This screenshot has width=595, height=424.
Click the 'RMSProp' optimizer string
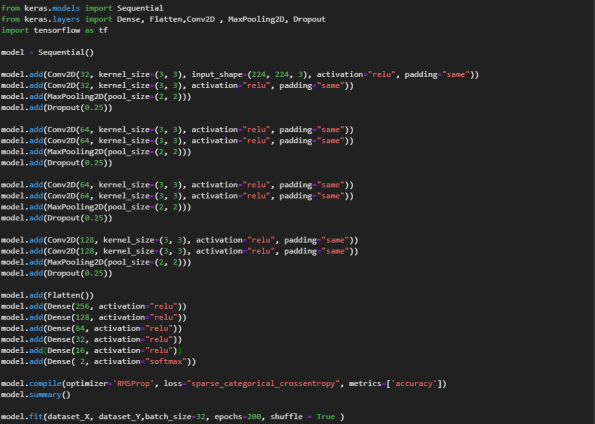click(x=134, y=383)
